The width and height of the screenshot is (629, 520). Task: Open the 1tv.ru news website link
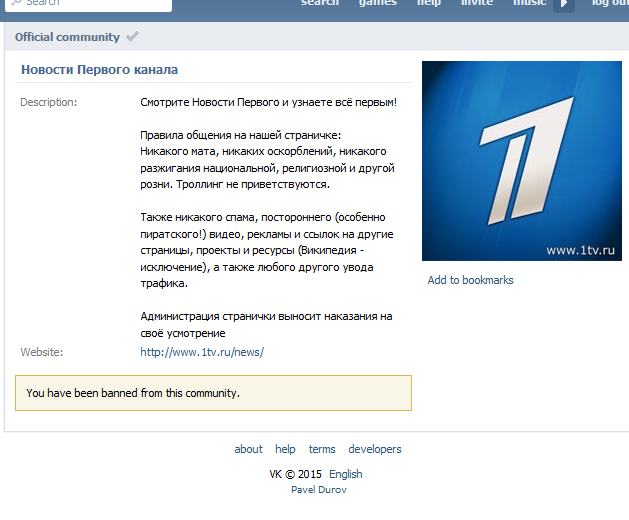[x=202, y=352]
